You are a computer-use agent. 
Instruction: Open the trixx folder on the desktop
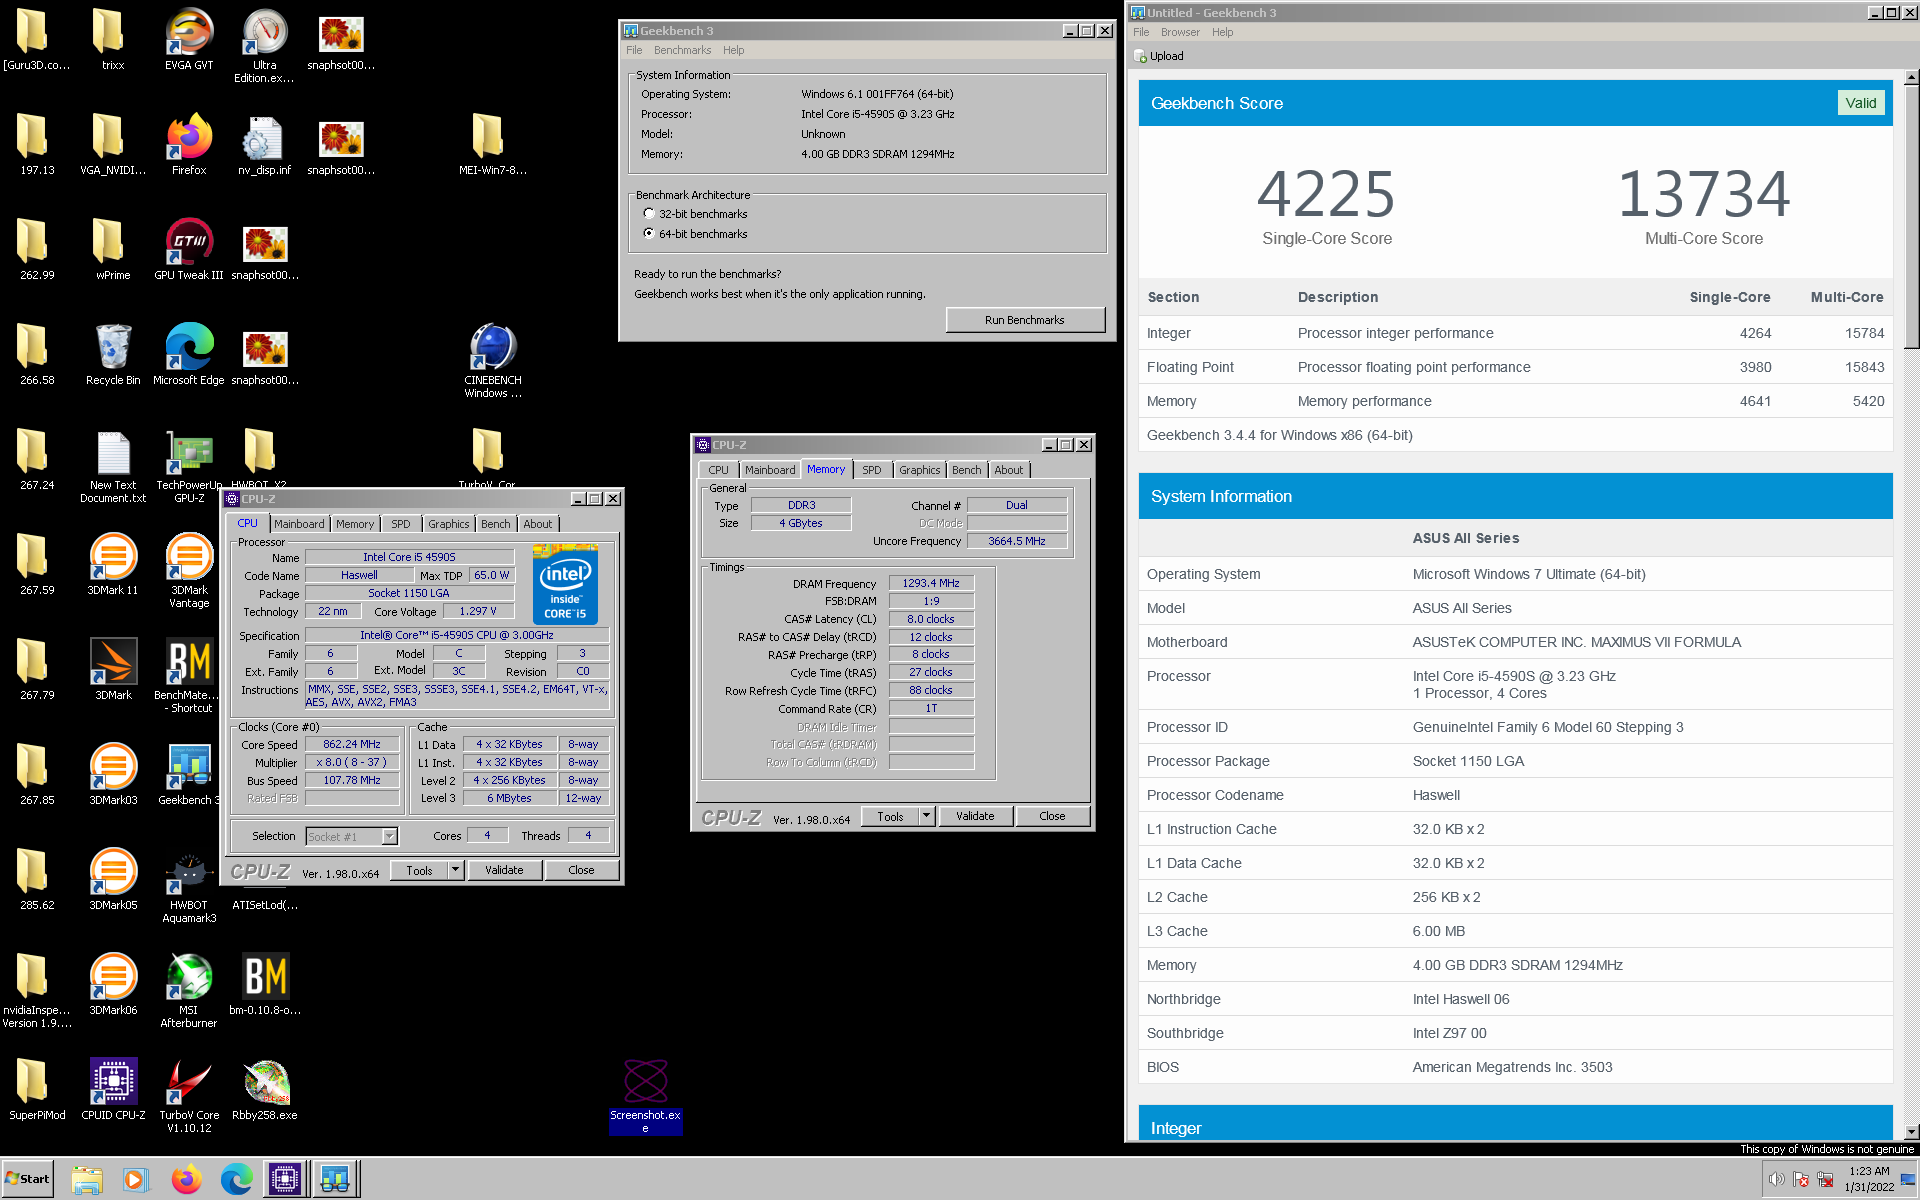click(113, 40)
